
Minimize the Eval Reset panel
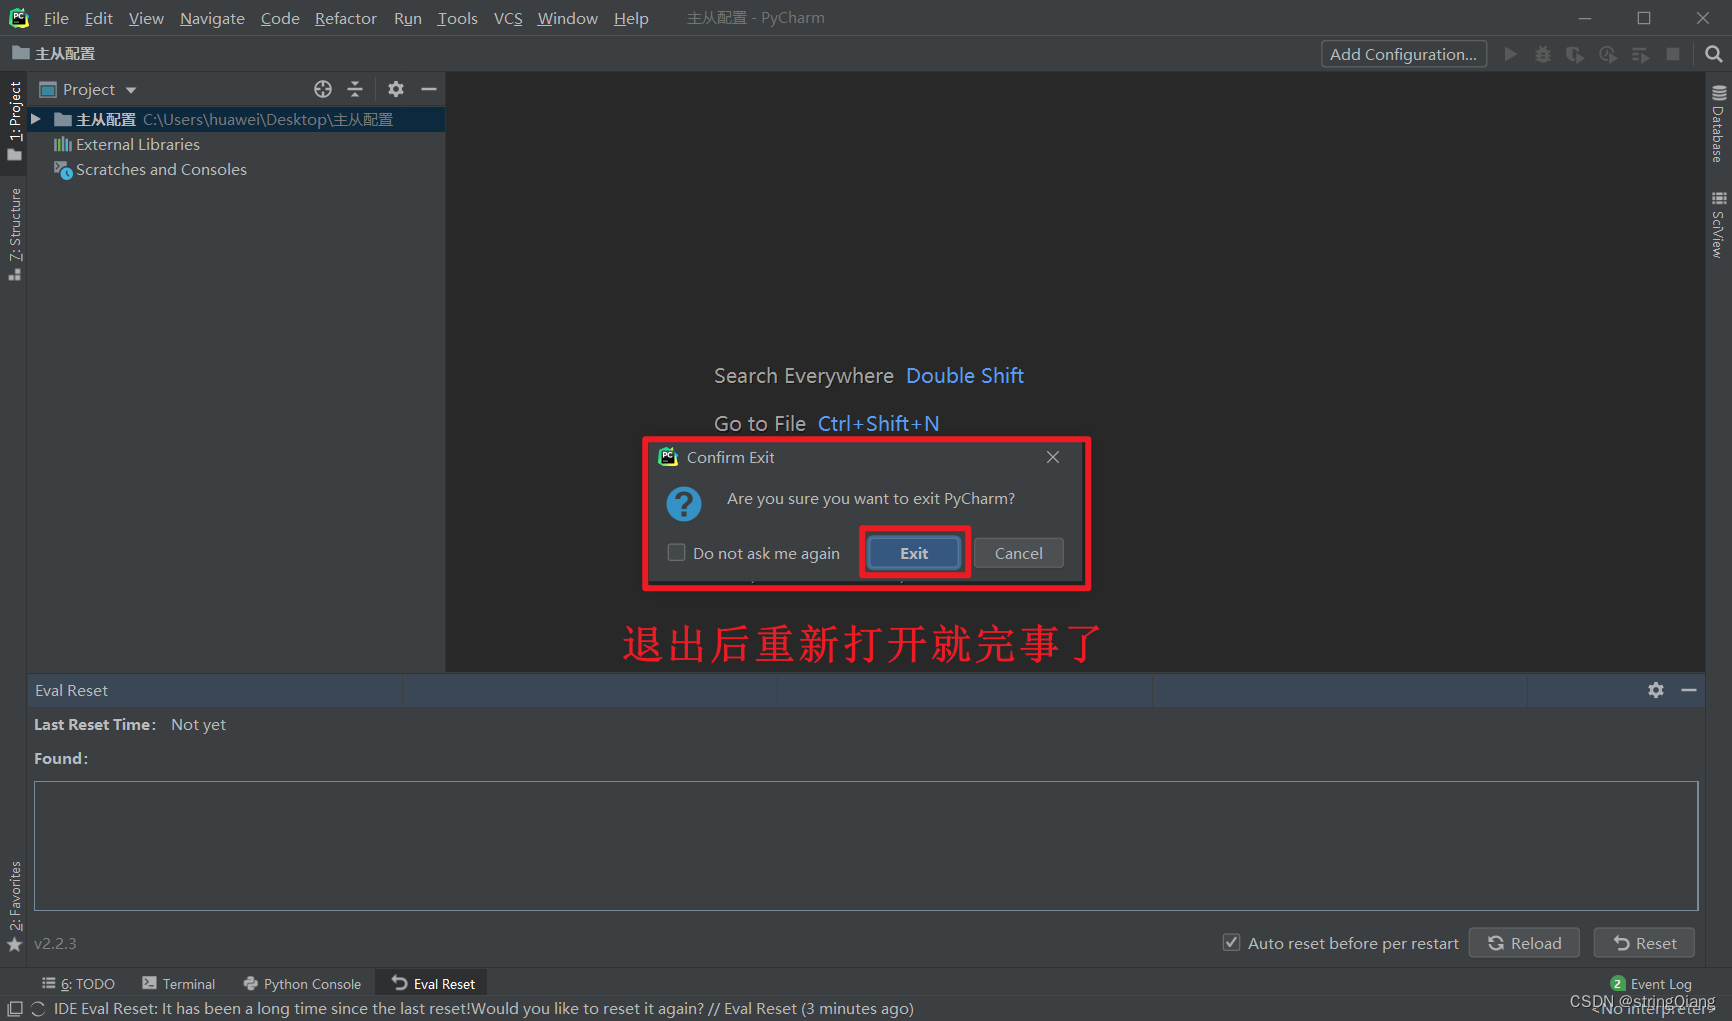(1689, 690)
